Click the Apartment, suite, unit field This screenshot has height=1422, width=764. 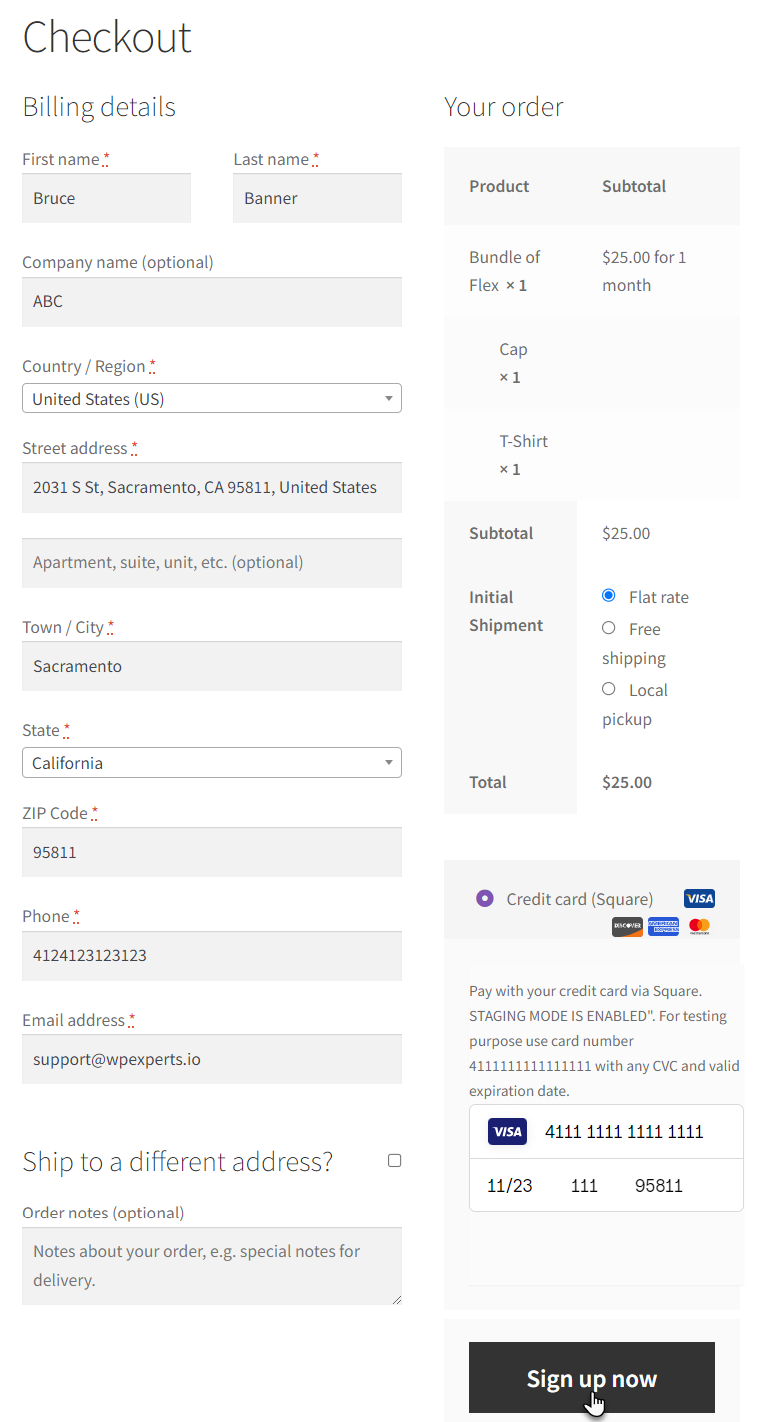coord(212,562)
